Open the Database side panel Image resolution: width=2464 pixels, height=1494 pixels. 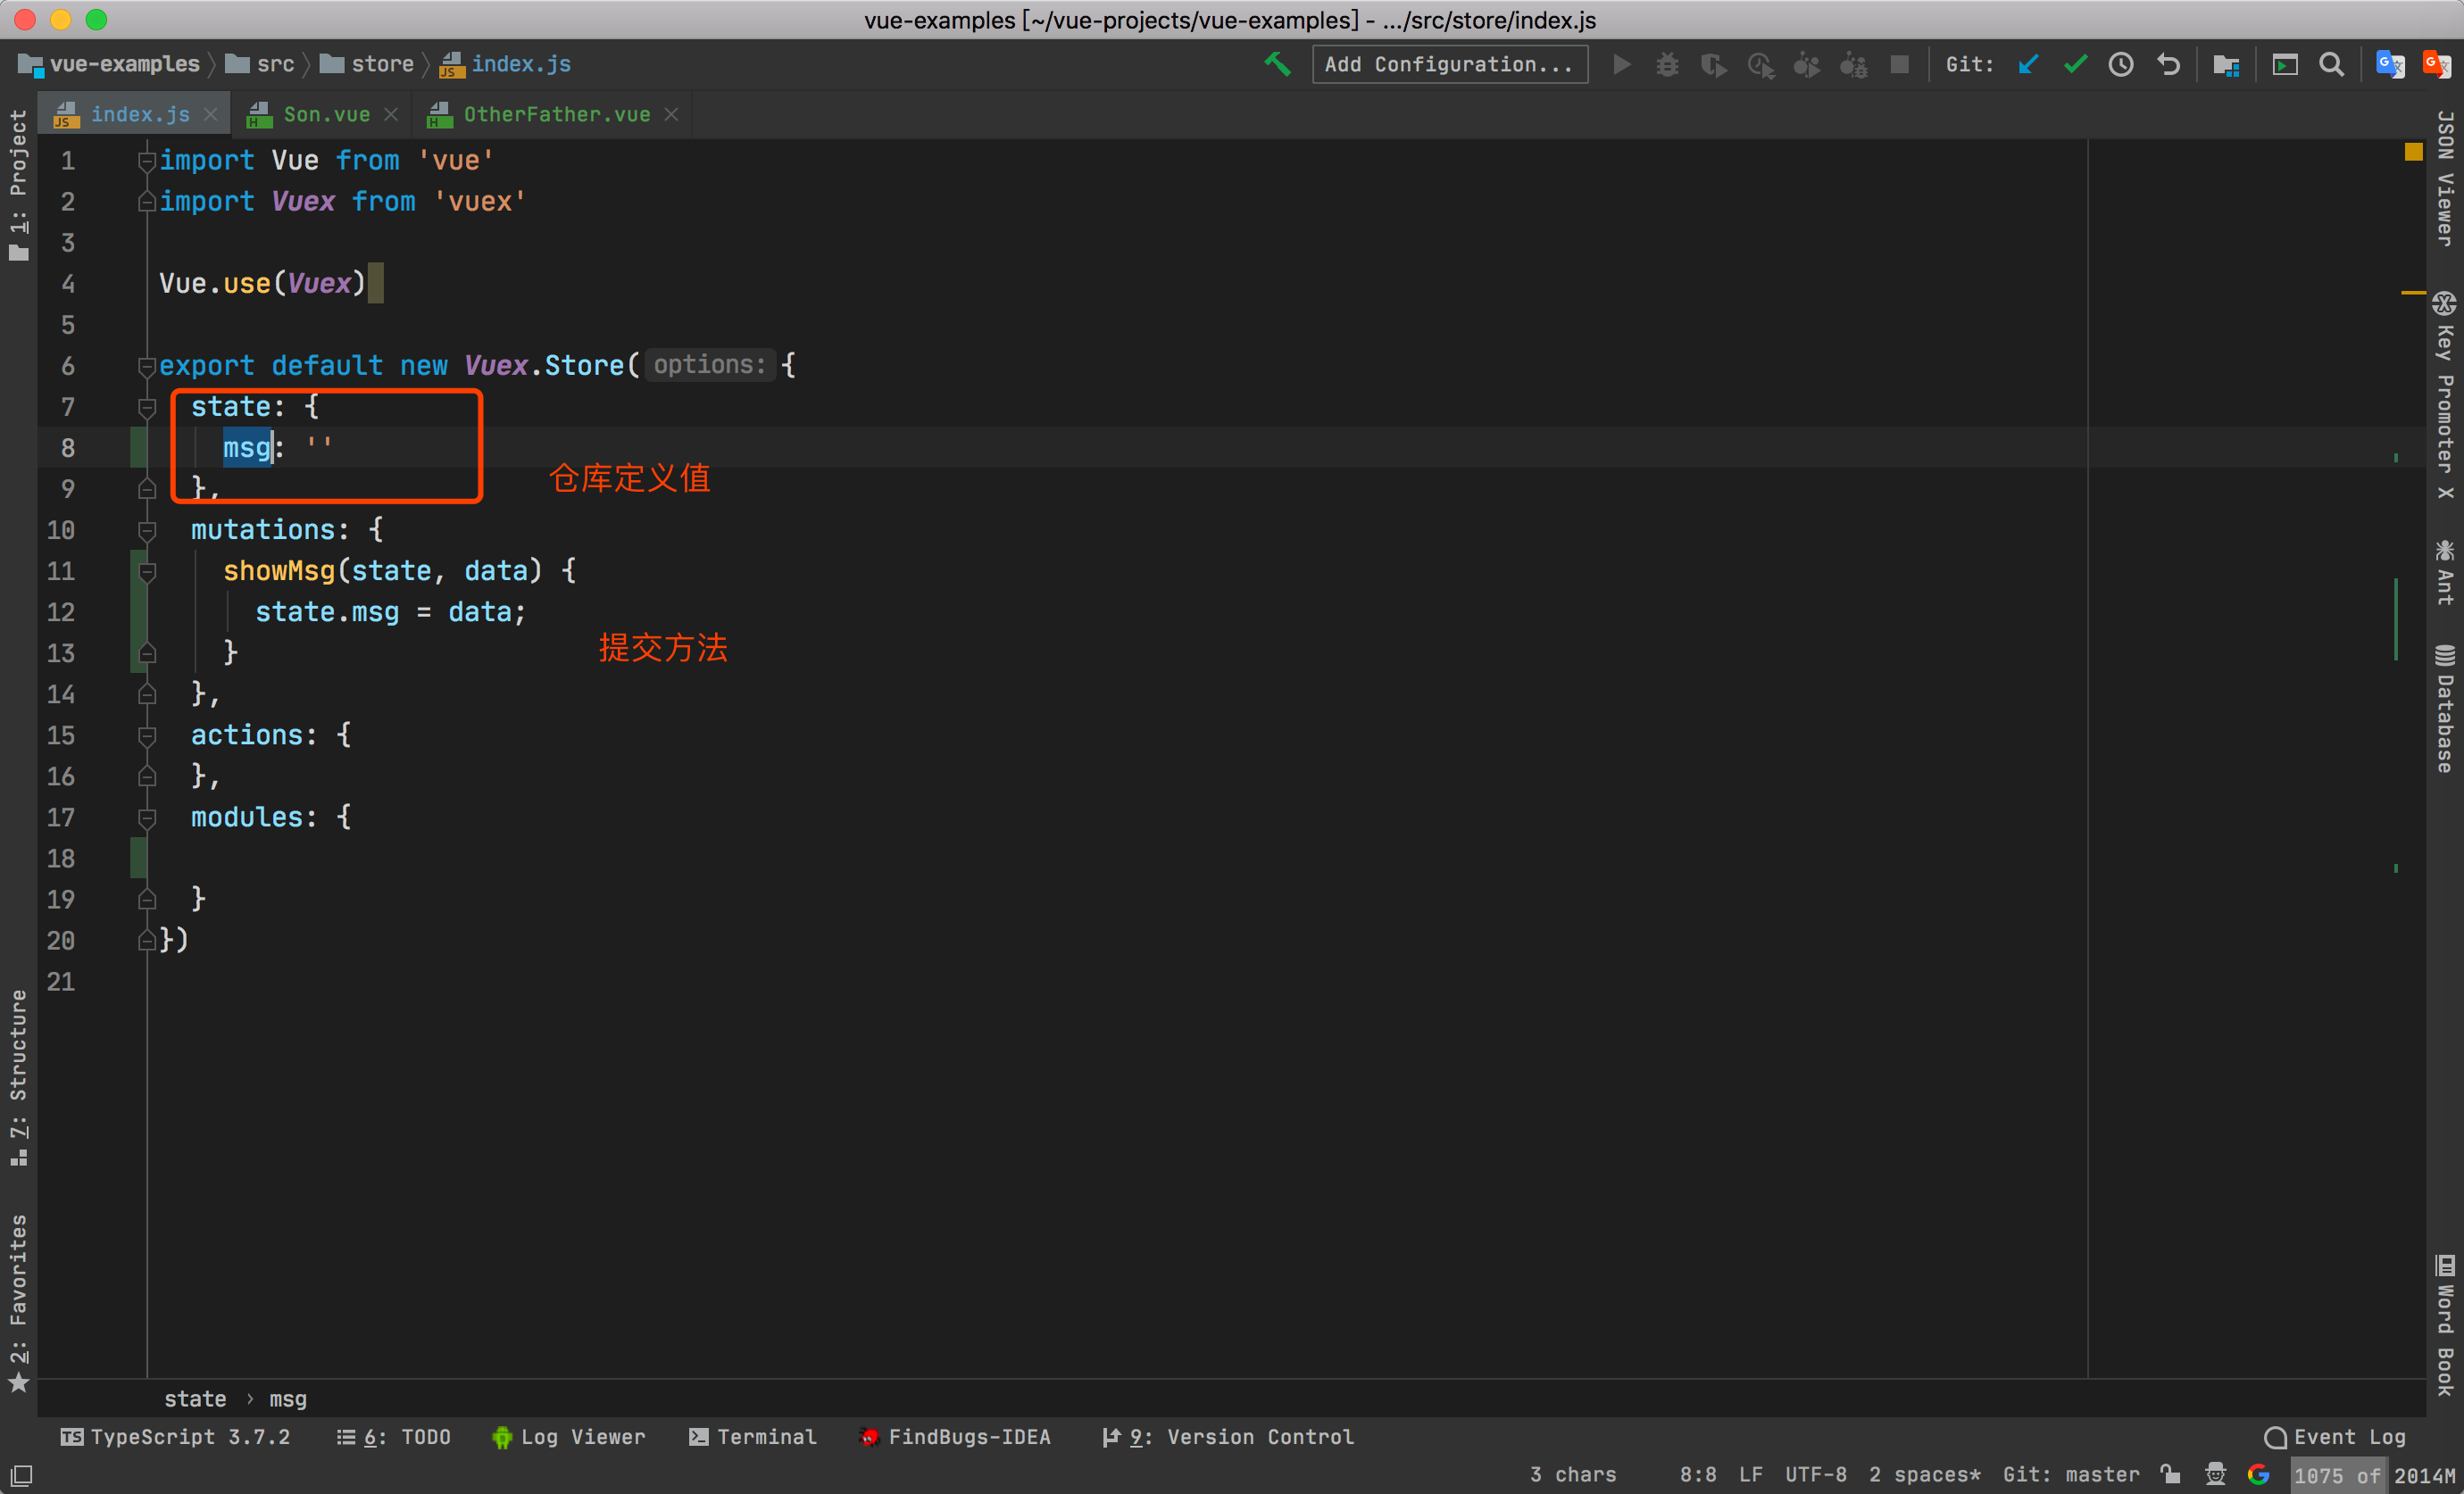(x=2445, y=708)
